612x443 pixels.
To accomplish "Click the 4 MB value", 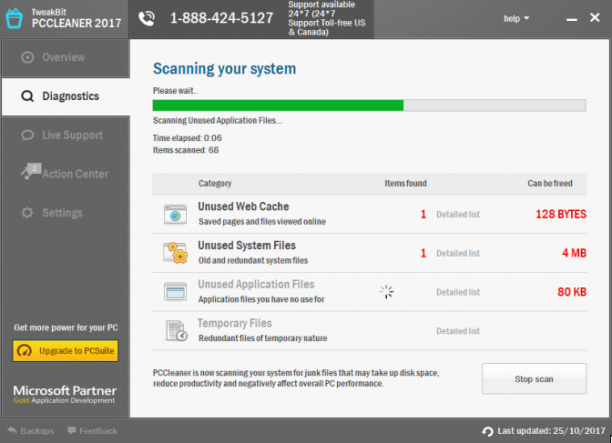I will pyautogui.click(x=574, y=253).
